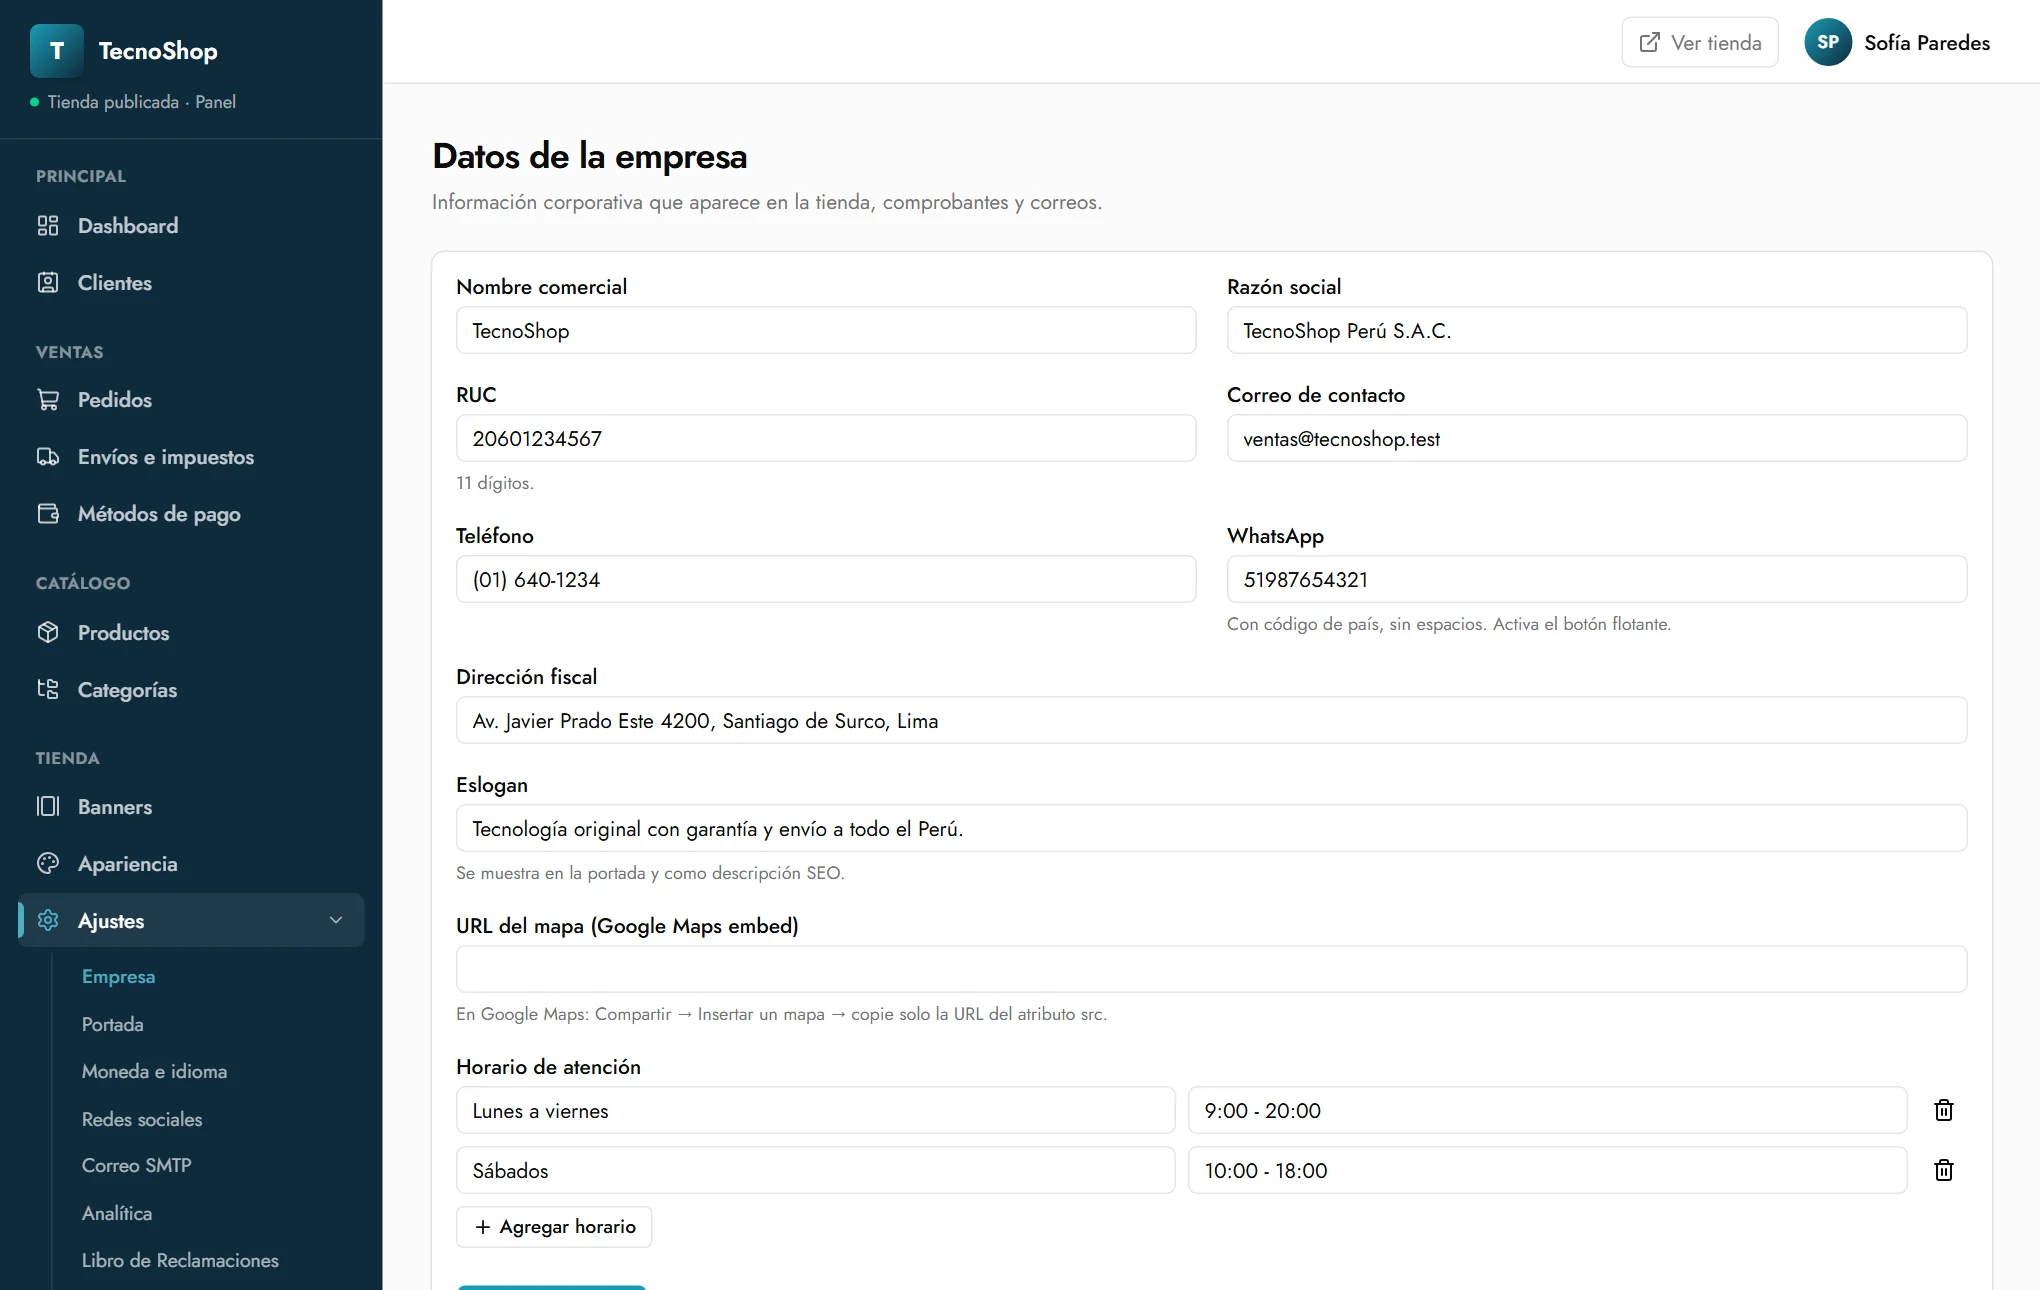The width and height of the screenshot is (2040, 1290).
Task: Click the Categorías tree icon
Action: (48, 690)
